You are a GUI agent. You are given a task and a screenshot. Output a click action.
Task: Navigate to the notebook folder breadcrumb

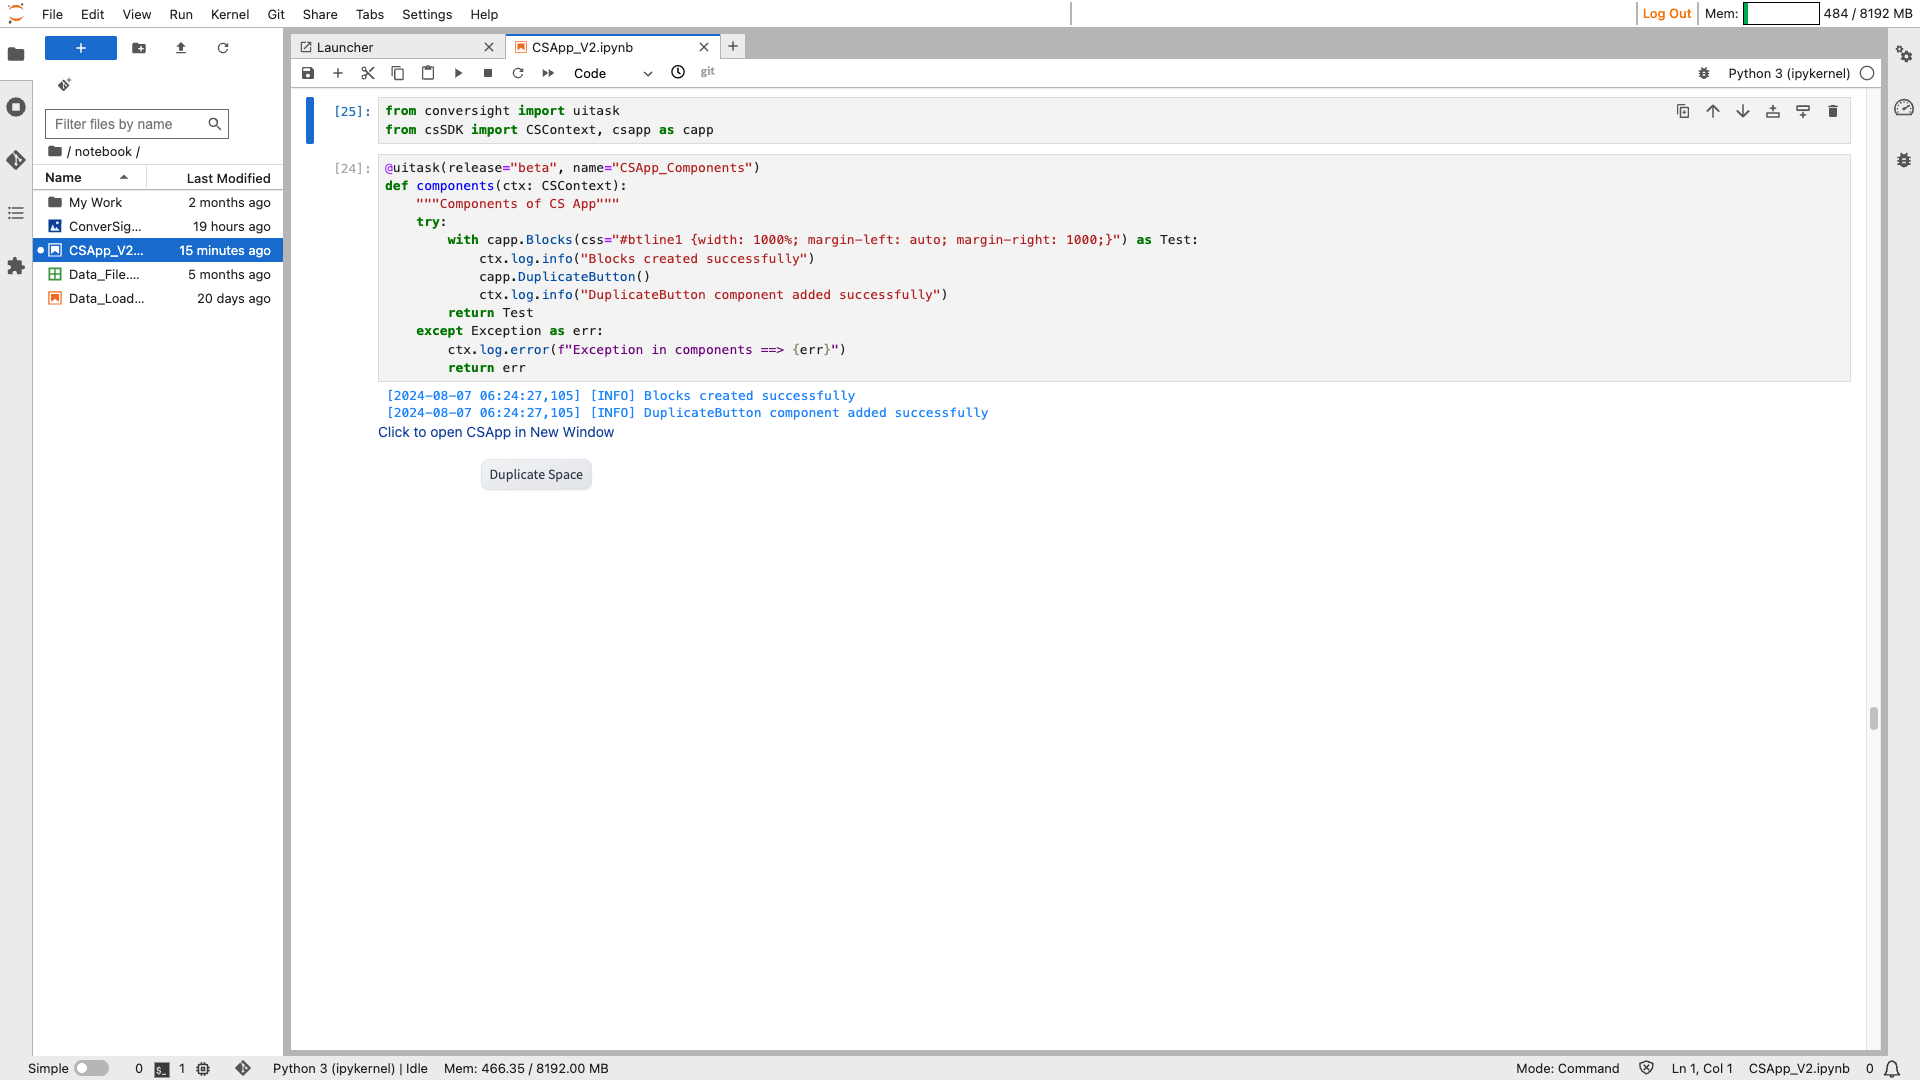click(x=103, y=152)
